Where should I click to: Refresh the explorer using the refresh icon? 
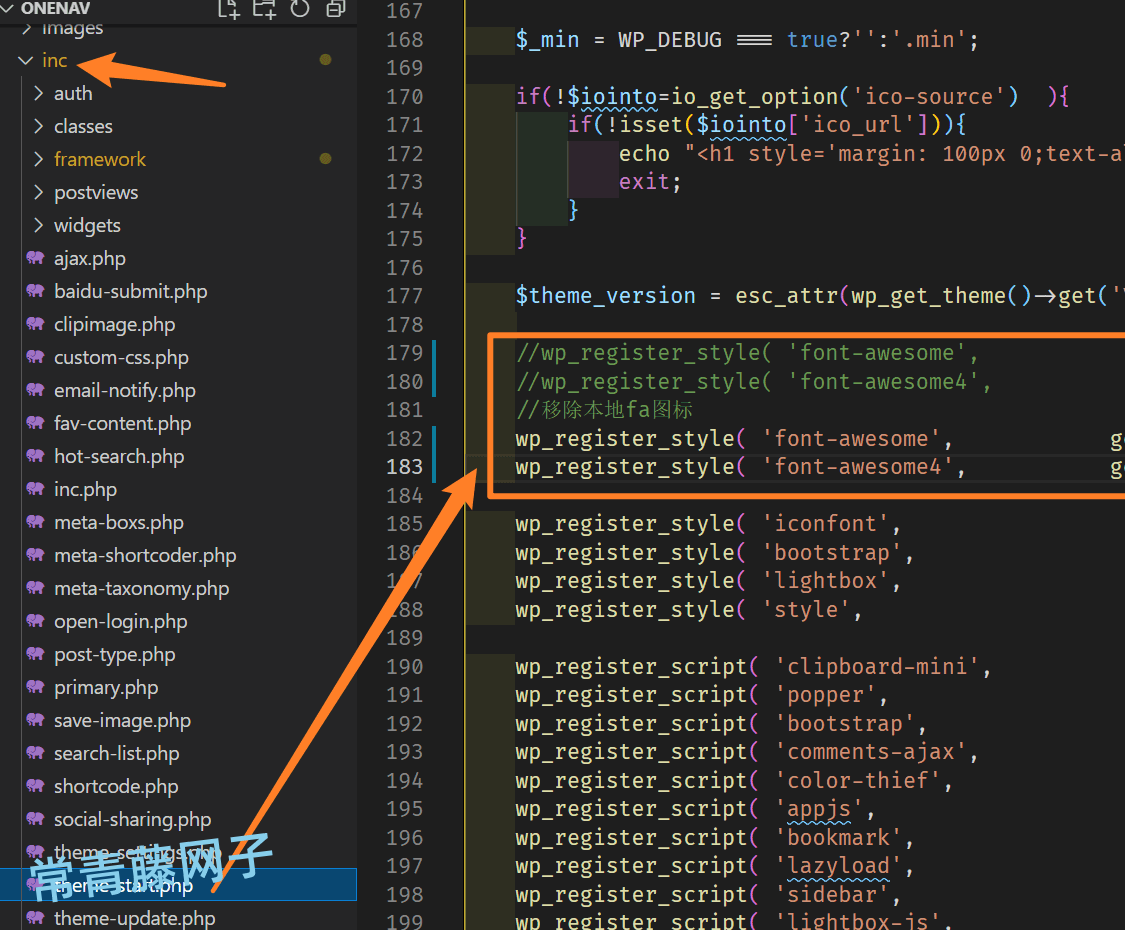click(300, 9)
